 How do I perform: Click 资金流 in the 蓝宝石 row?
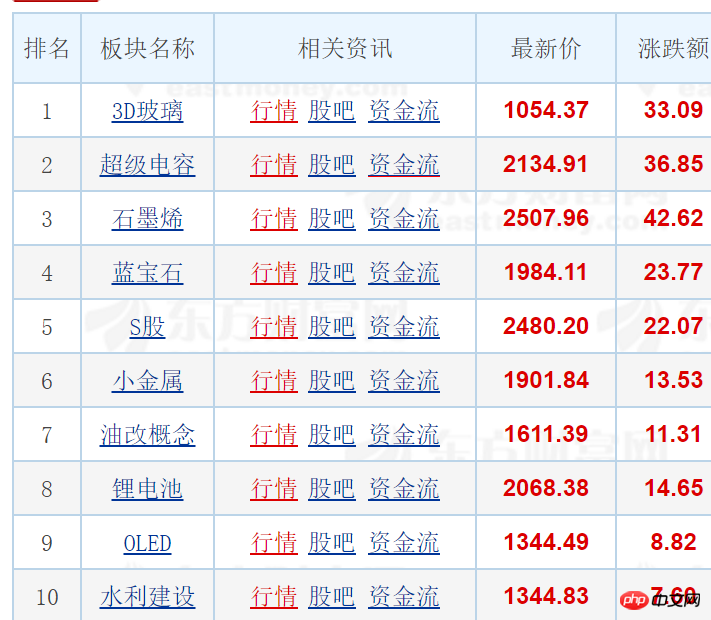tap(404, 273)
